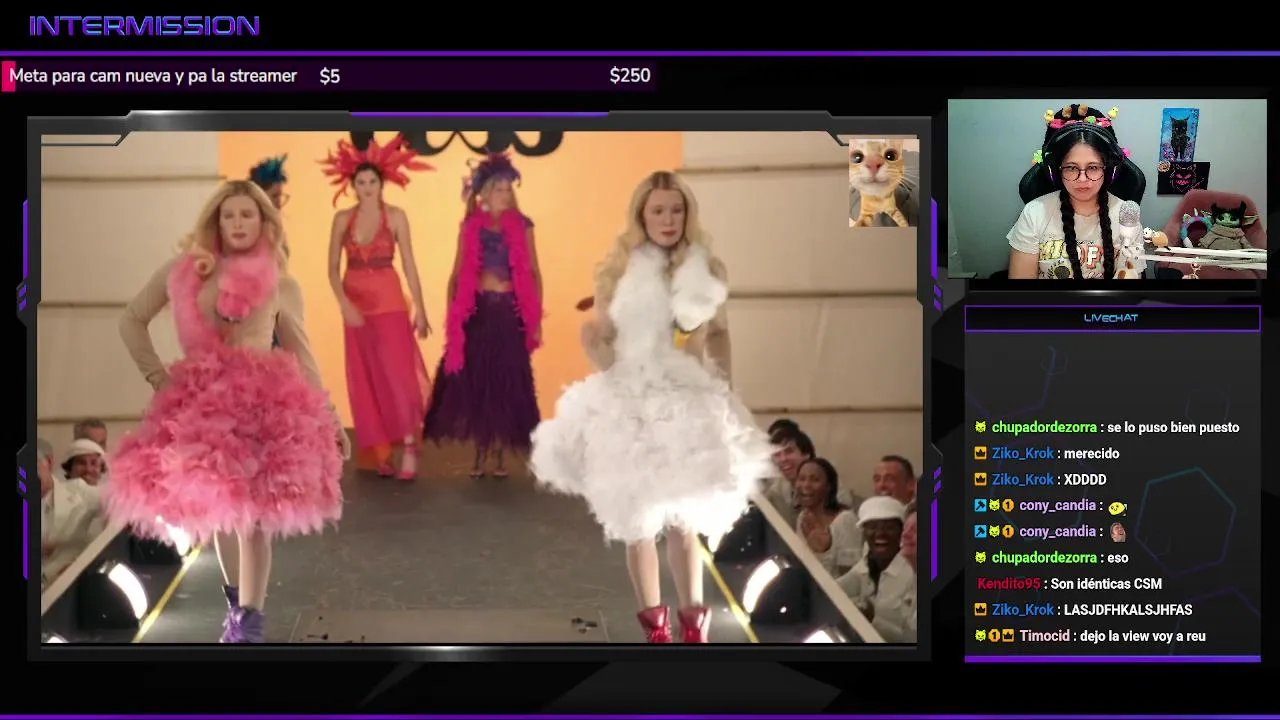
Task: Click message text "merecido"
Action: coord(1092,454)
